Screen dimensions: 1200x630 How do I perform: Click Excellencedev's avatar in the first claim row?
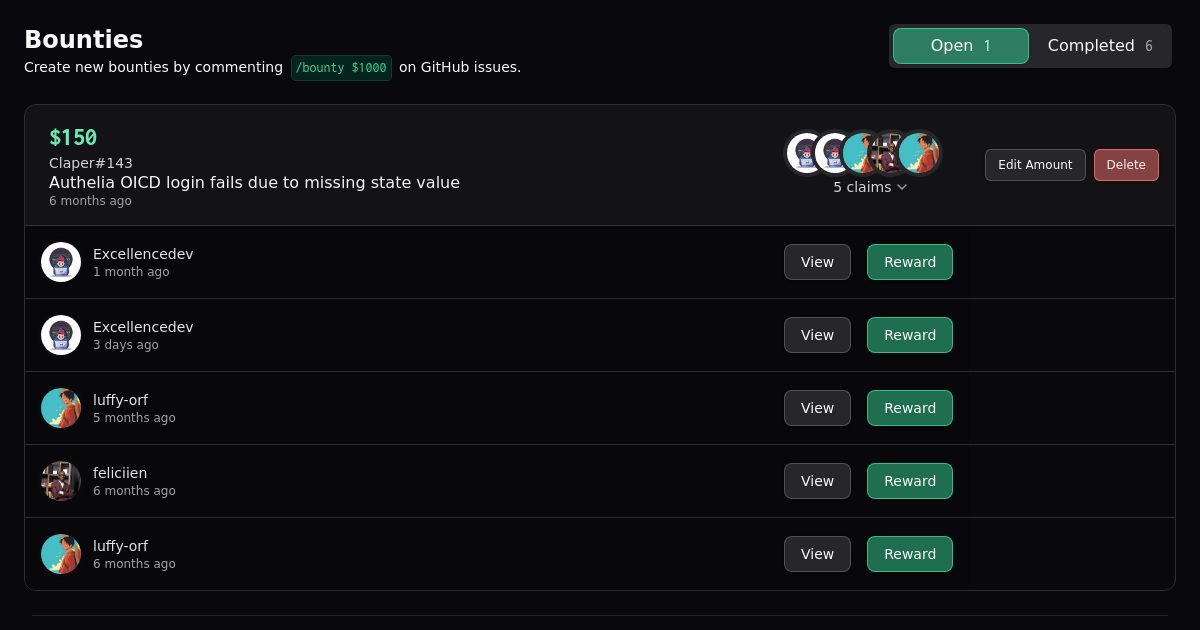pos(61,262)
